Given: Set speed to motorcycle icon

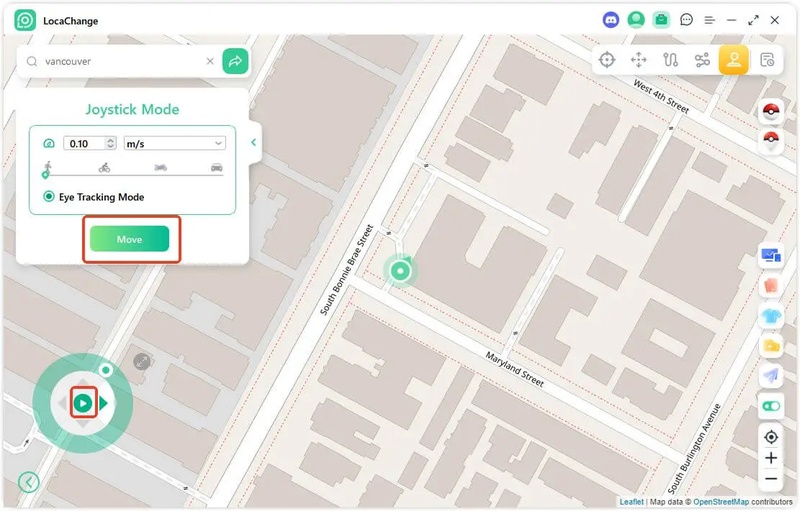Looking at the screenshot, I should click(x=161, y=167).
